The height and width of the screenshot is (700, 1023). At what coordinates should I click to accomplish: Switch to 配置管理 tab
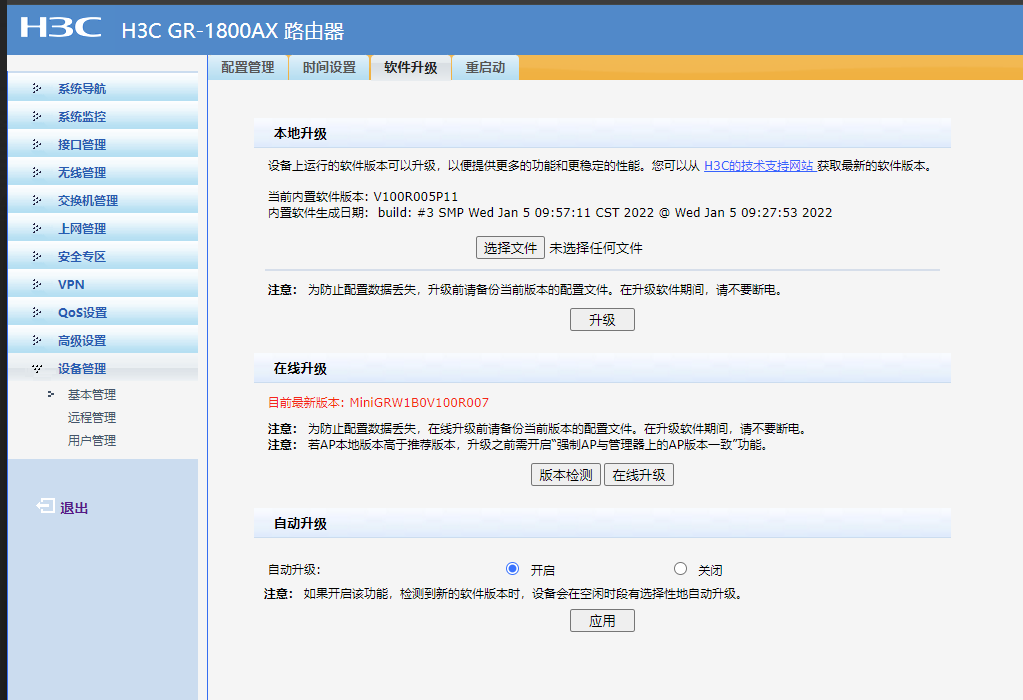[x=248, y=67]
